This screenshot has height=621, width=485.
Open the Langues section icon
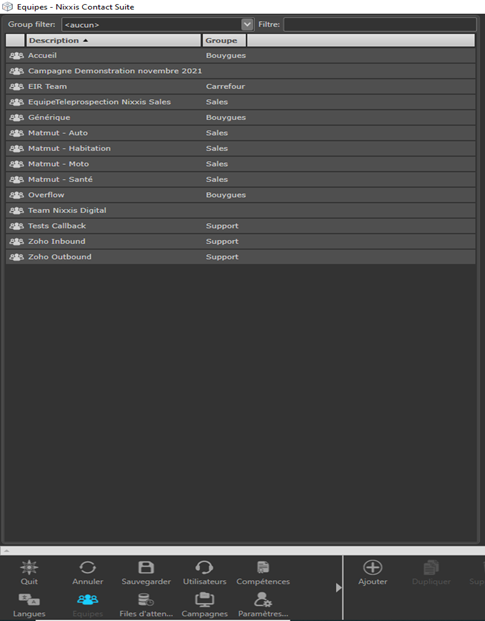coord(29,600)
